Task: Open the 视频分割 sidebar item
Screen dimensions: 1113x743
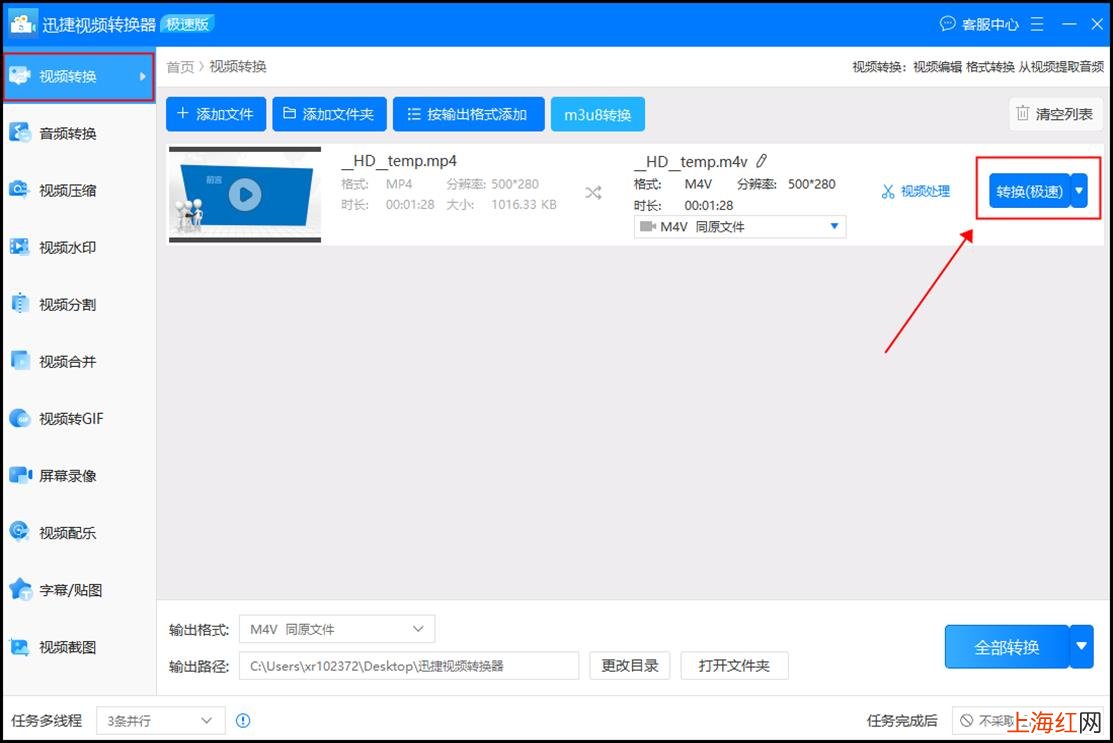Action: pyautogui.click(x=79, y=304)
